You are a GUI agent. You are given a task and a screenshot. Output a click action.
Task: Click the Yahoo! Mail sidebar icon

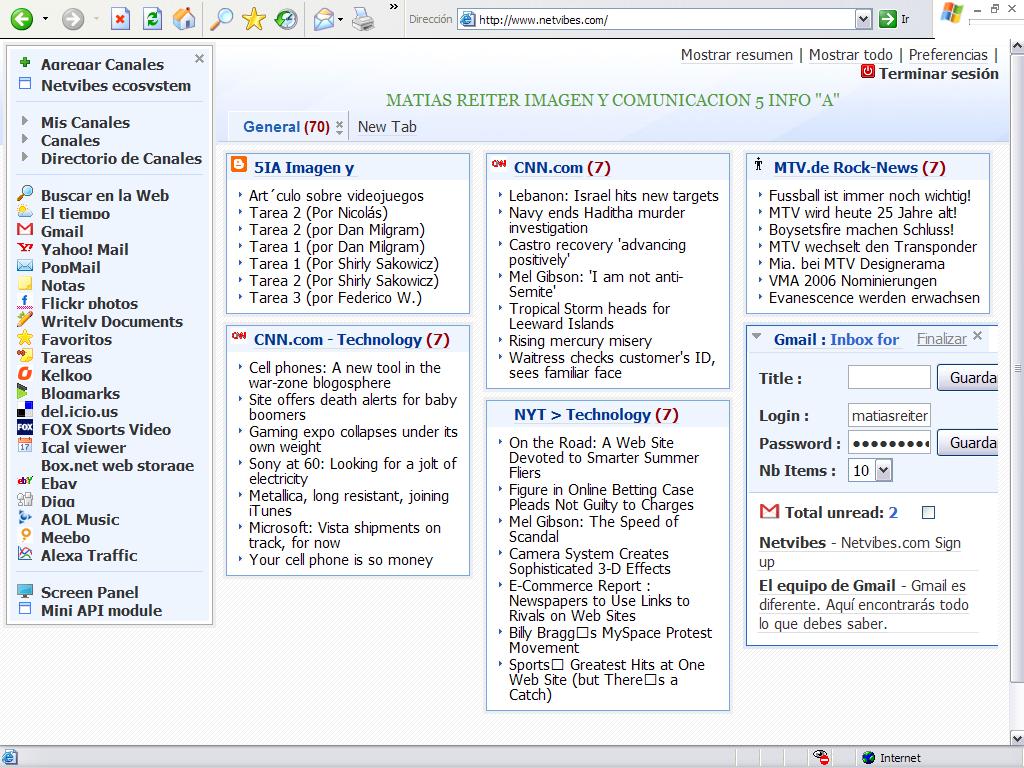tap(25, 248)
